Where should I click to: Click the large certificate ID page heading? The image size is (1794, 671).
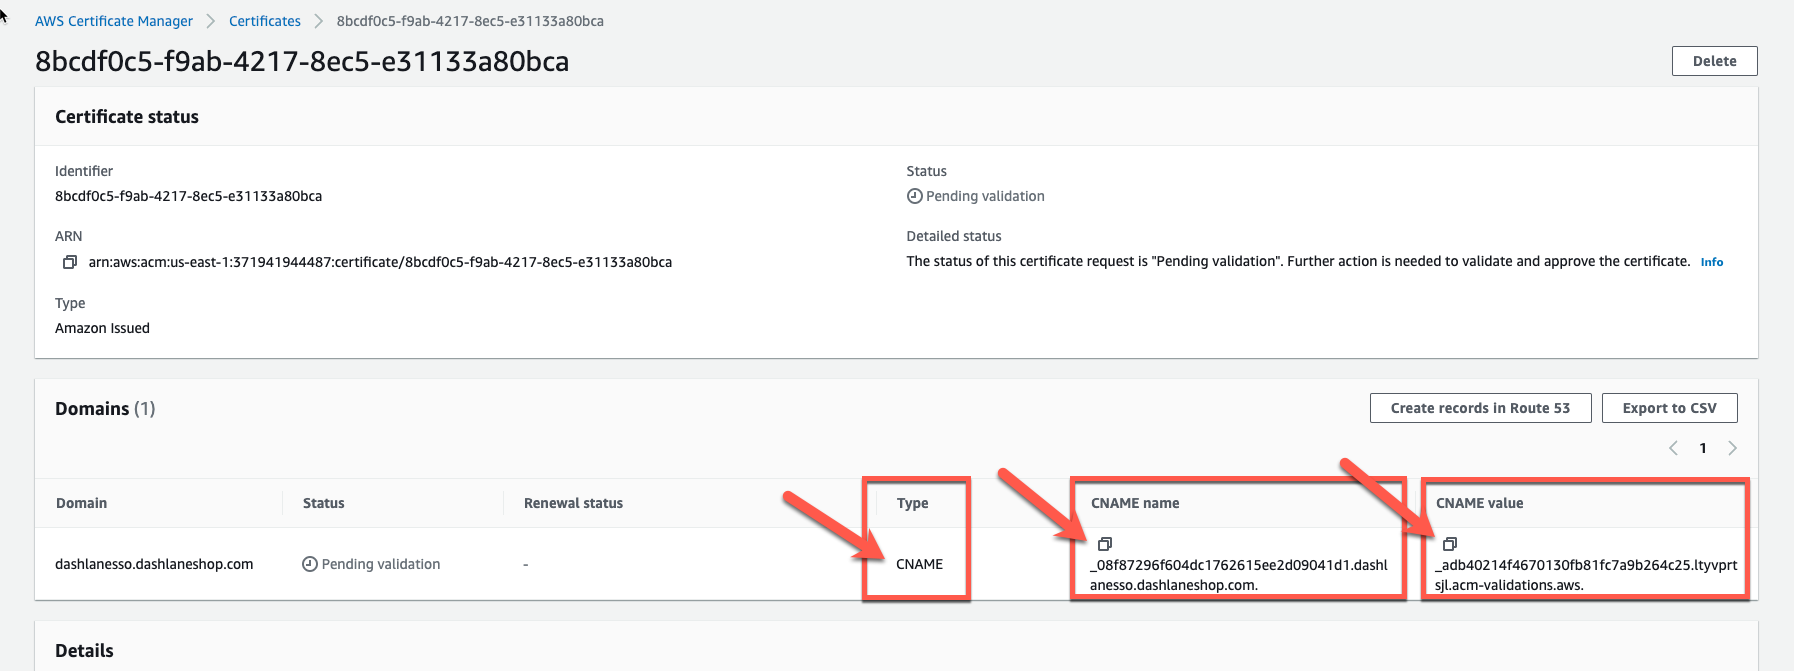coord(302,61)
